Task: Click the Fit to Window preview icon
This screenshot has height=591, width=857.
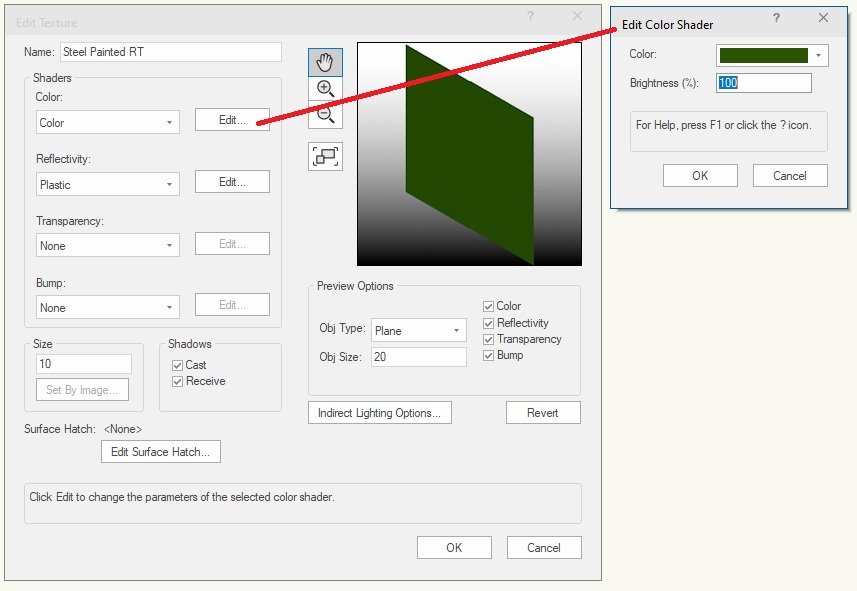Action: [x=325, y=156]
